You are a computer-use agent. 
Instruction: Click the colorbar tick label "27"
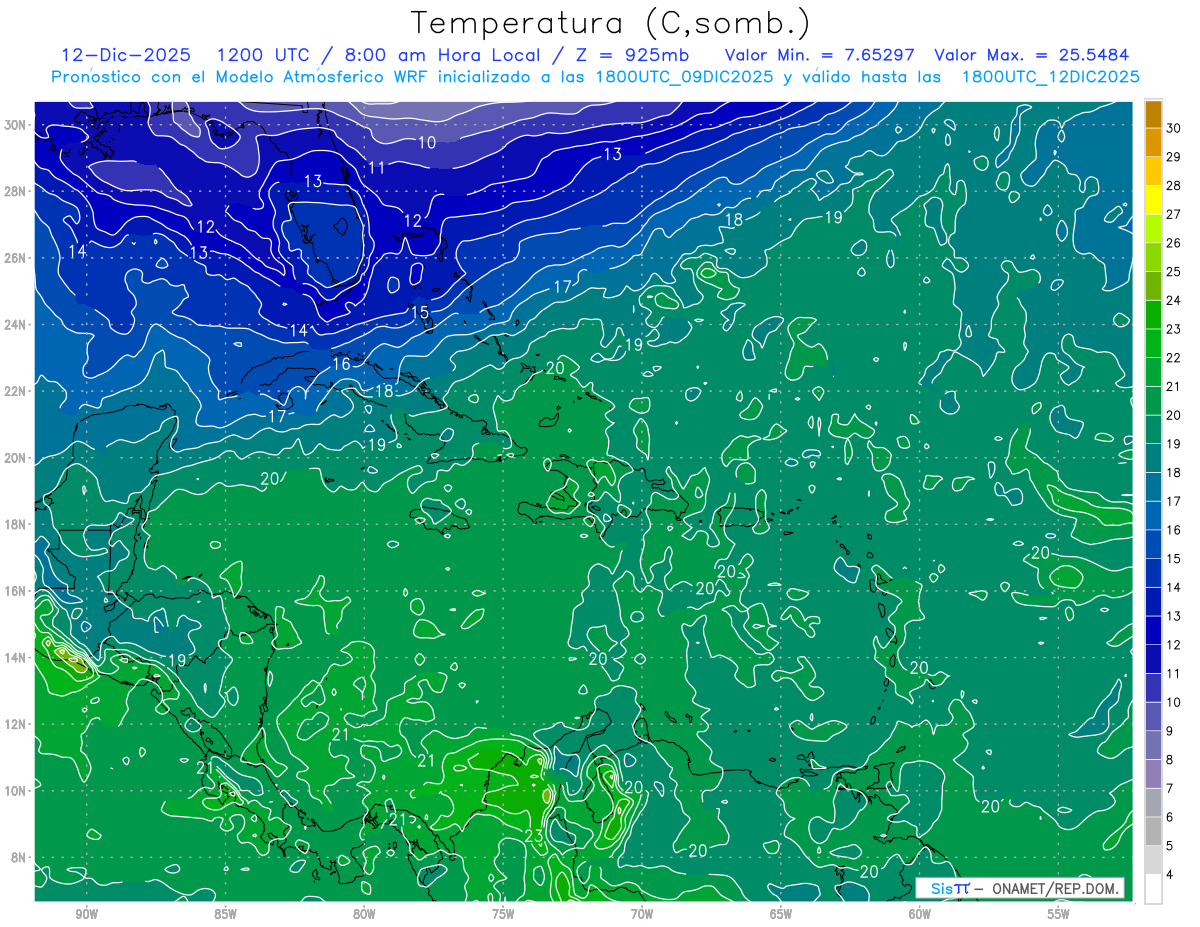[x=1173, y=214]
